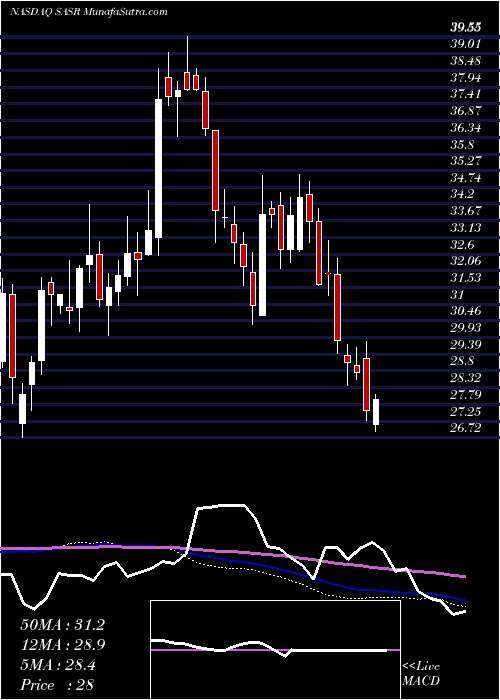Click the 38.48 price axis label
The height and width of the screenshot is (700, 500).
[466, 61]
